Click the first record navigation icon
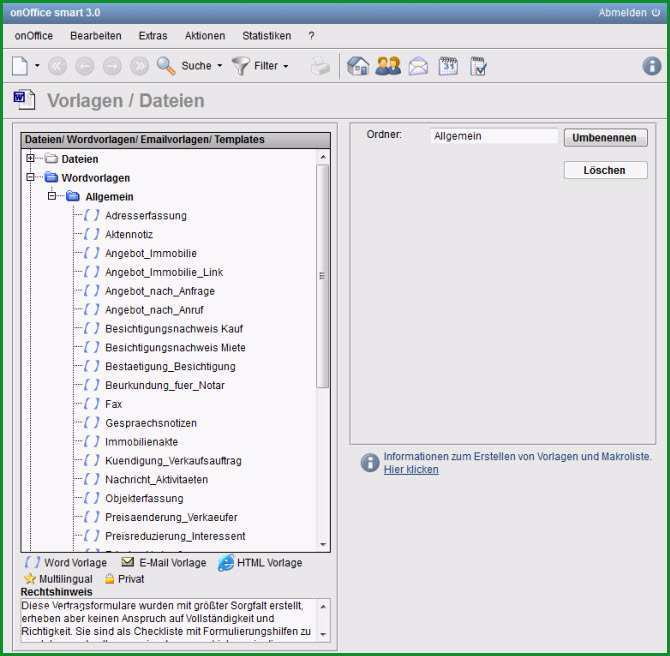Viewport: 670px width, 656px height. click(57, 66)
